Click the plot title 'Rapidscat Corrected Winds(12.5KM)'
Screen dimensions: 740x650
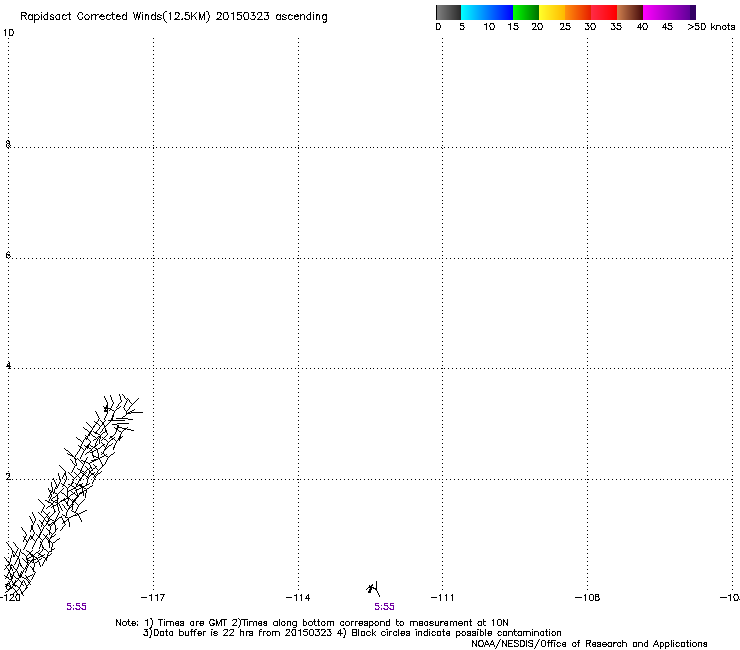click(x=115, y=17)
